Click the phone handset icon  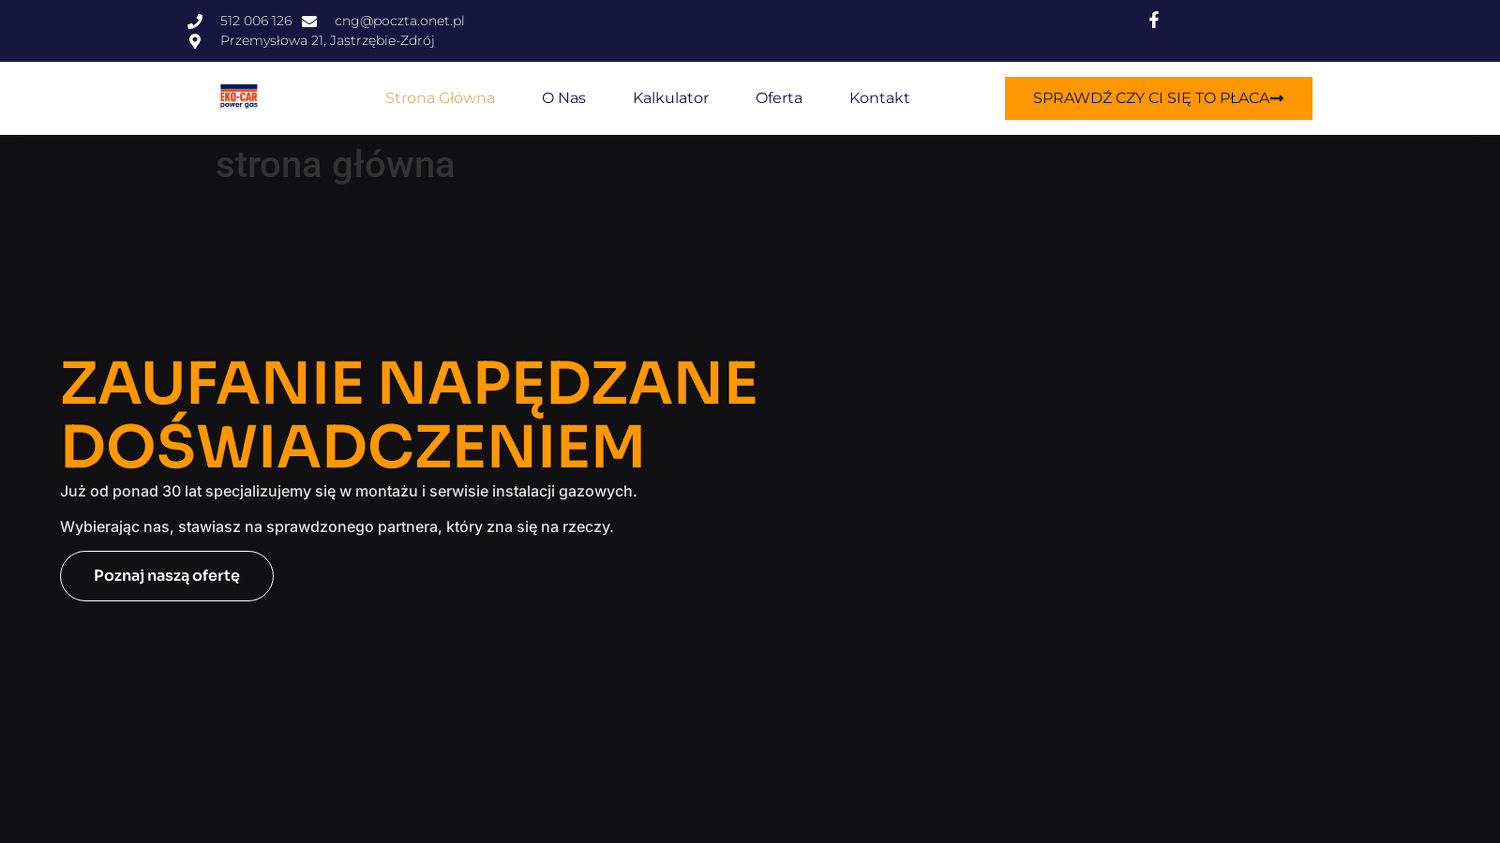click(x=195, y=21)
